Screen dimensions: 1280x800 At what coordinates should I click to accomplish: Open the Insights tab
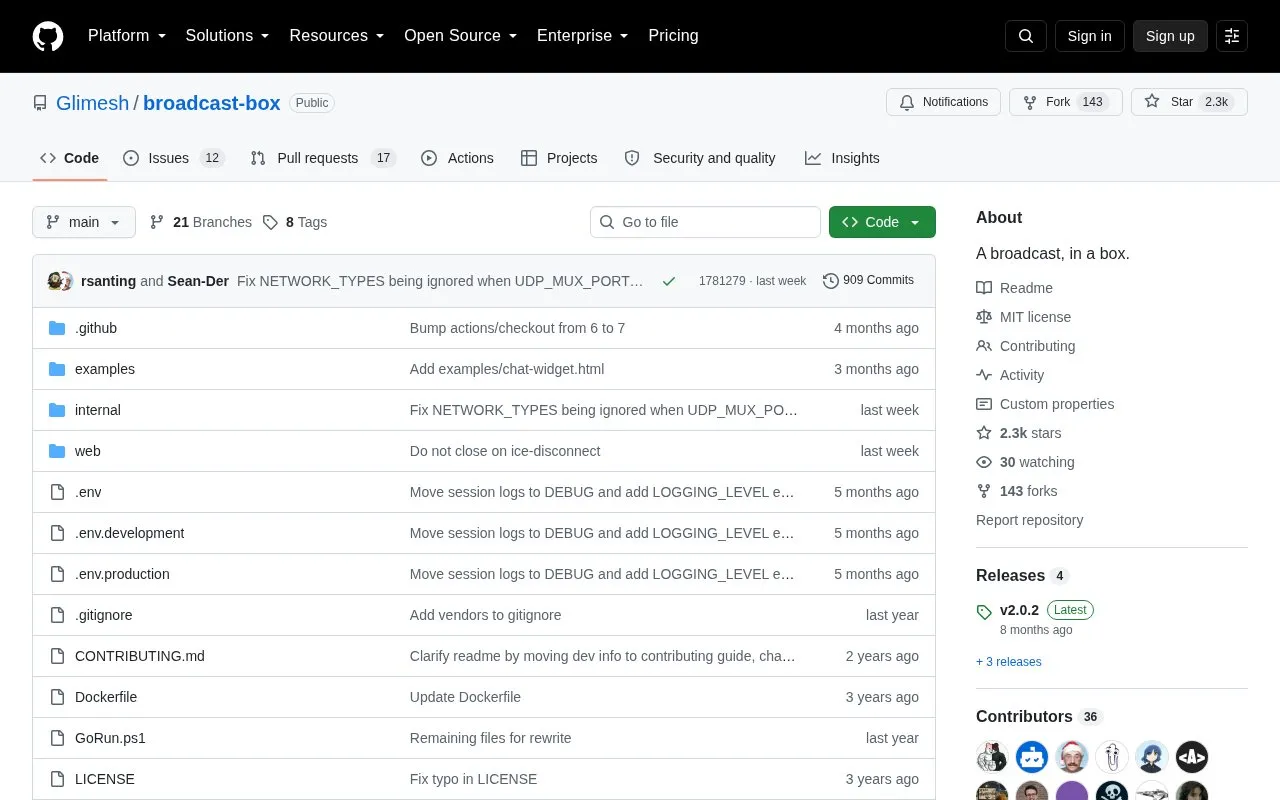tap(842, 158)
